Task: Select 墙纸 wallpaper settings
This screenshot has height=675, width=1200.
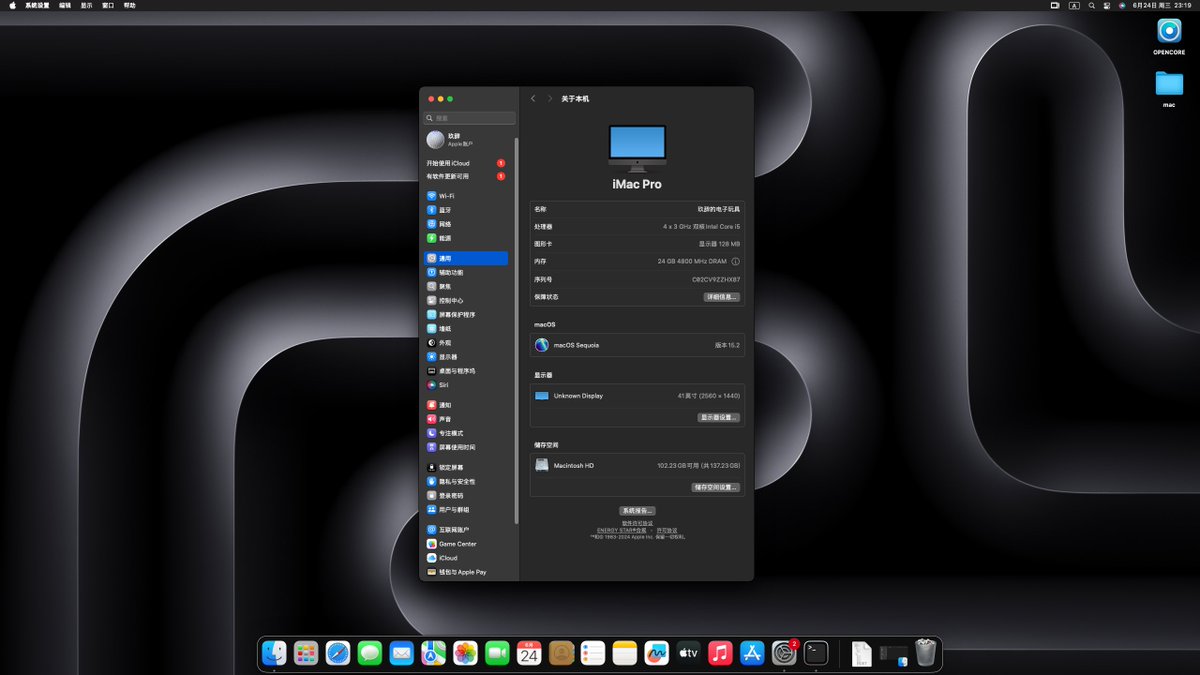Action: (x=466, y=328)
